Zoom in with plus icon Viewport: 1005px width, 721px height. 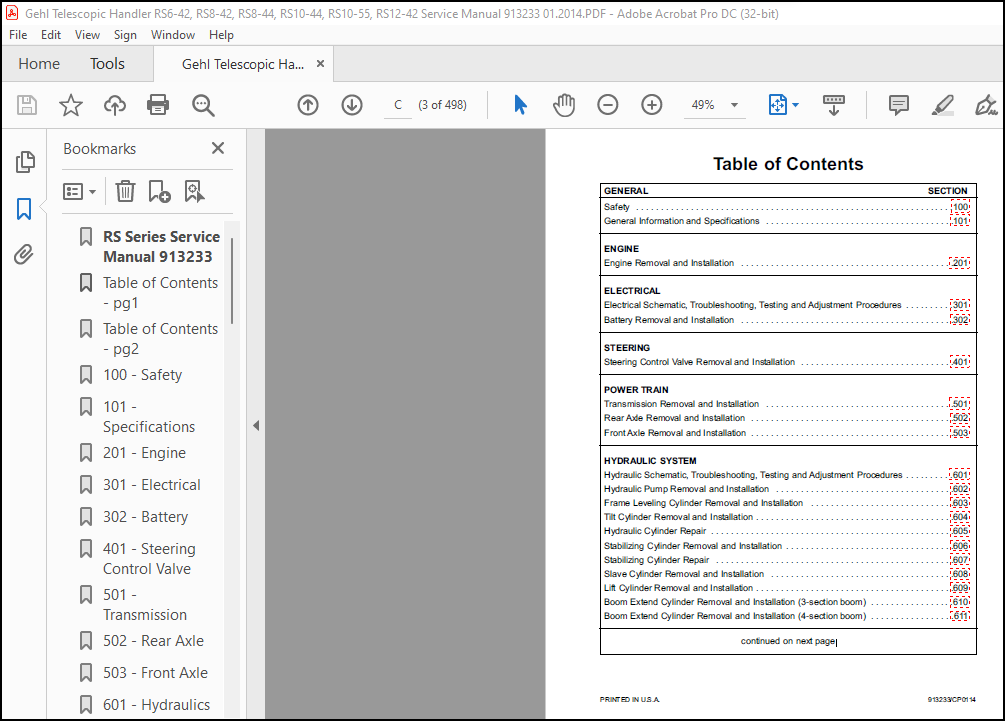pyautogui.click(x=652, y=104)
